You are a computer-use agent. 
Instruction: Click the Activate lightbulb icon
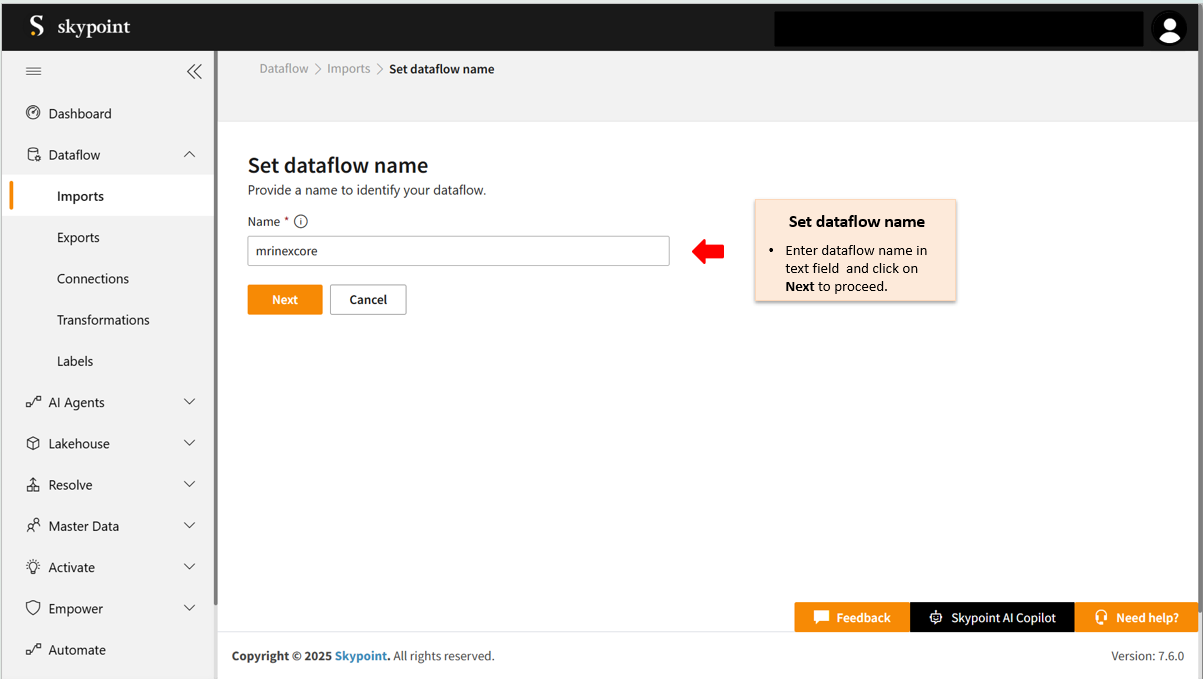pyautogui.click(x=33, y=567)
